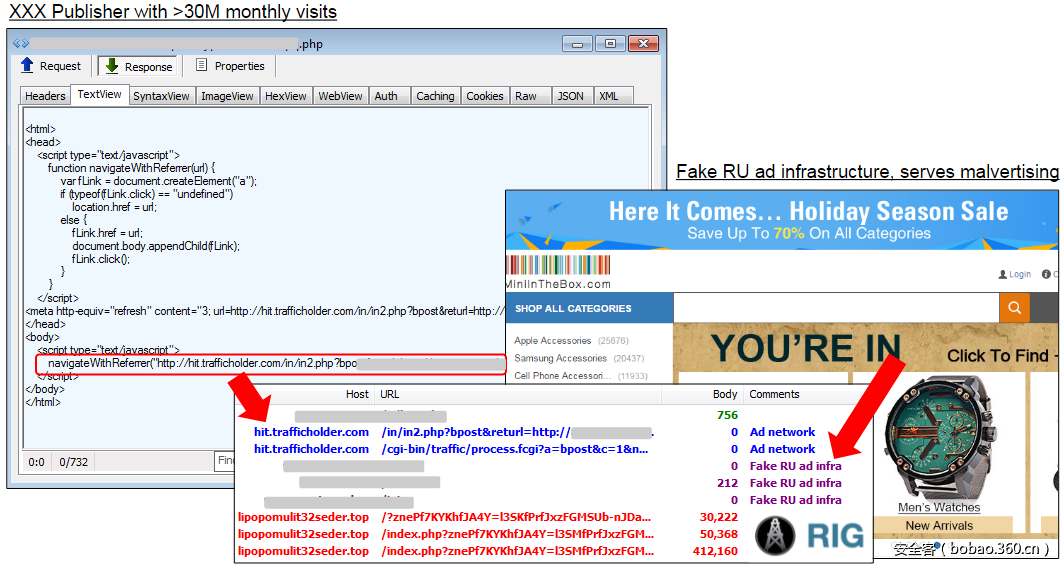This screenshot has height=567, width=1064.
Task: Click the men's watch product image
Action: click(x=940, y=437)
